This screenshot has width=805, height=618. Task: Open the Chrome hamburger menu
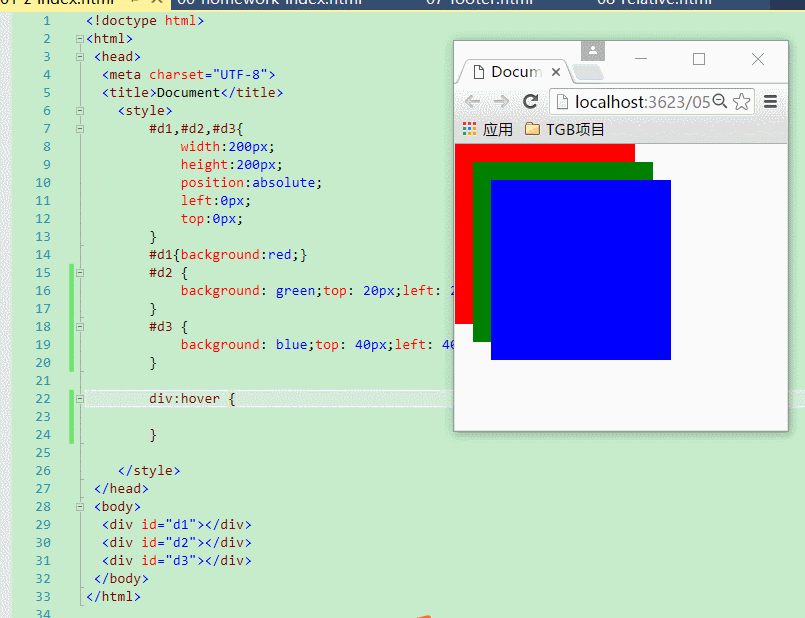(x=770, y=102)
